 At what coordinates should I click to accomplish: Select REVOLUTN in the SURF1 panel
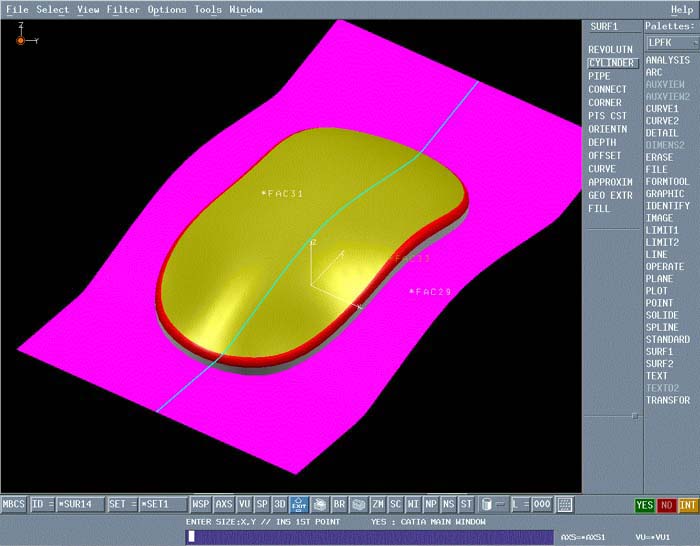610,49
